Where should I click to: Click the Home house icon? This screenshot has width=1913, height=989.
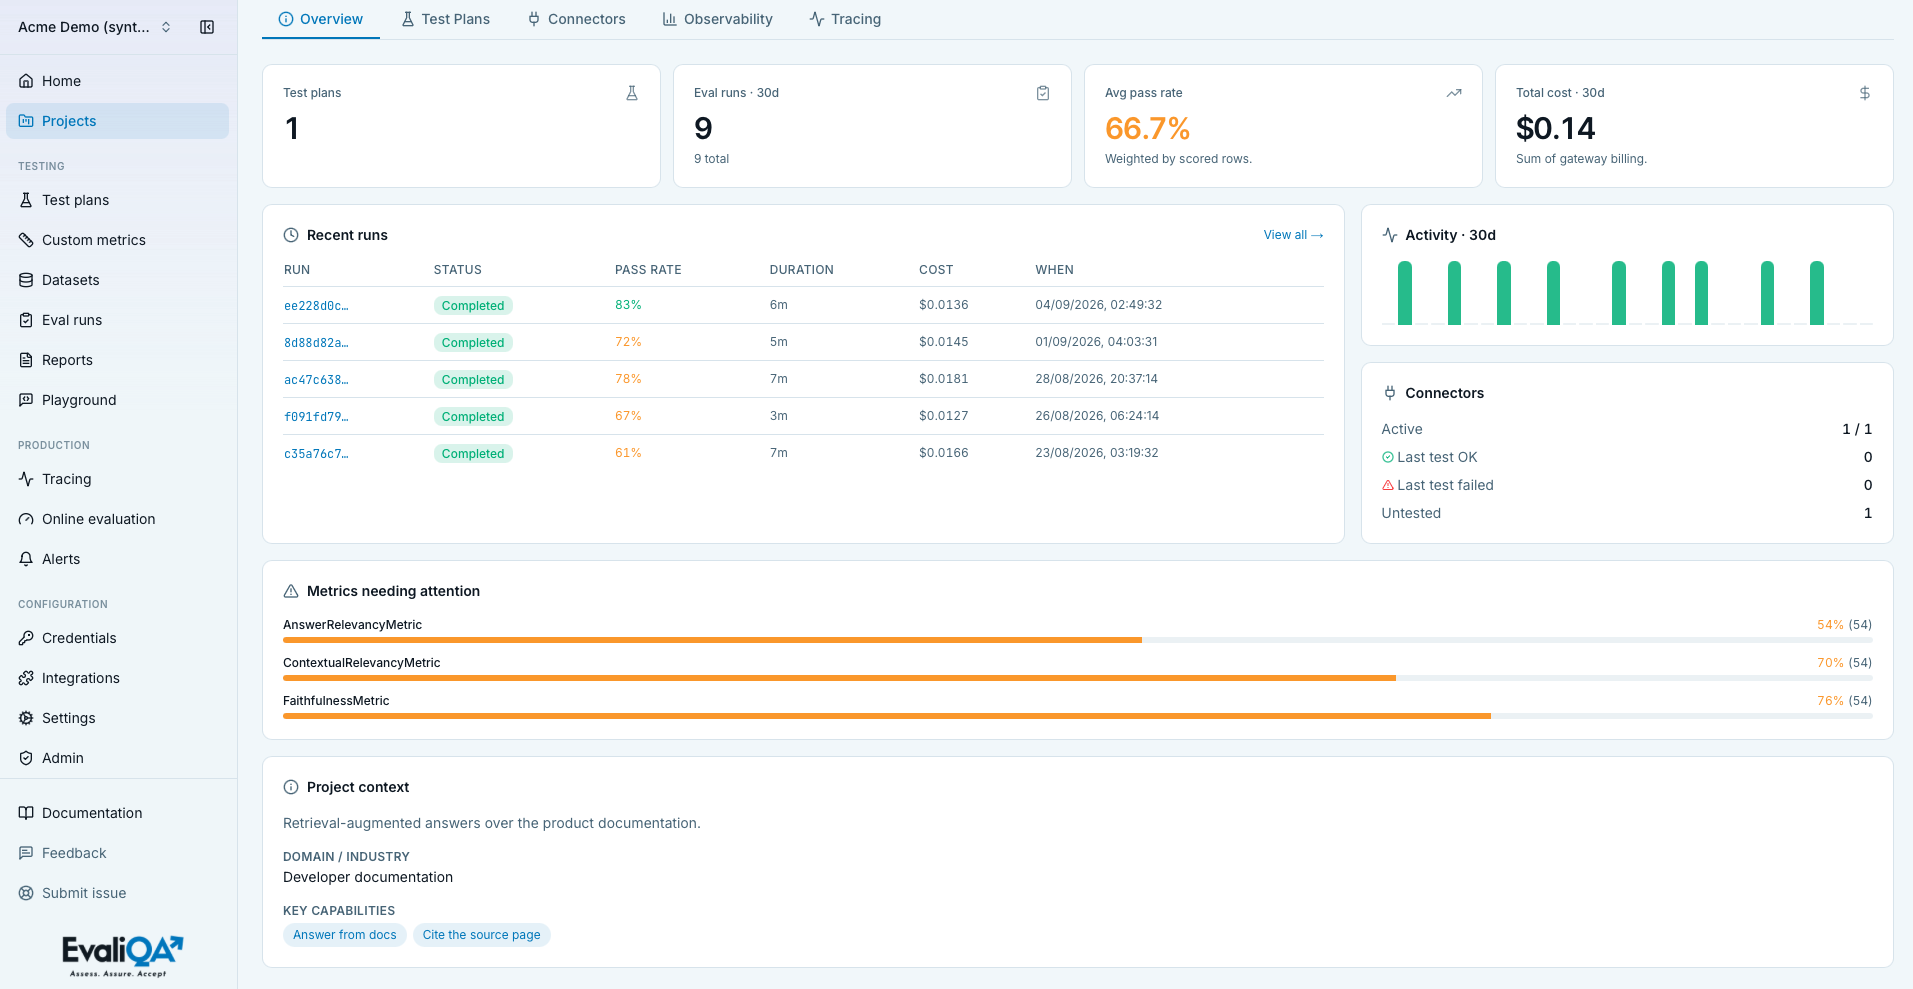(x=26, y=81)
